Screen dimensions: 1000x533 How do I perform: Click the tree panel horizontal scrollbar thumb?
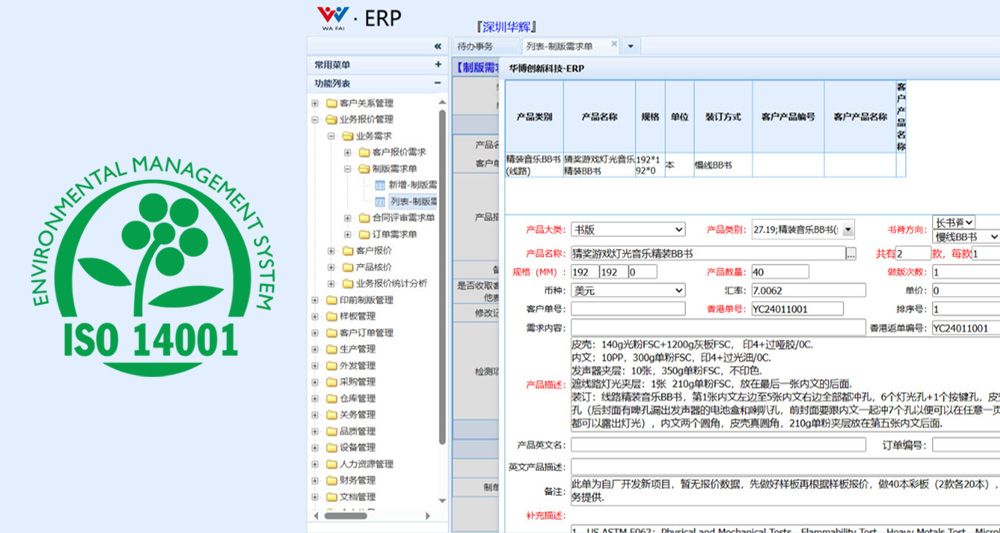pyautogui.click(x=345, y=515)
